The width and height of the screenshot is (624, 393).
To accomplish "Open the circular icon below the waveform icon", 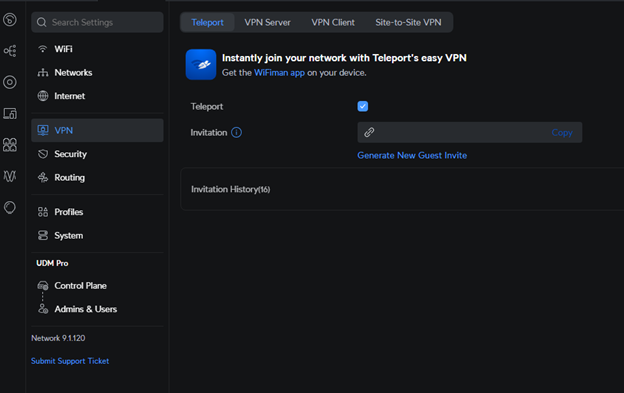I will click(x=10, y=207).
